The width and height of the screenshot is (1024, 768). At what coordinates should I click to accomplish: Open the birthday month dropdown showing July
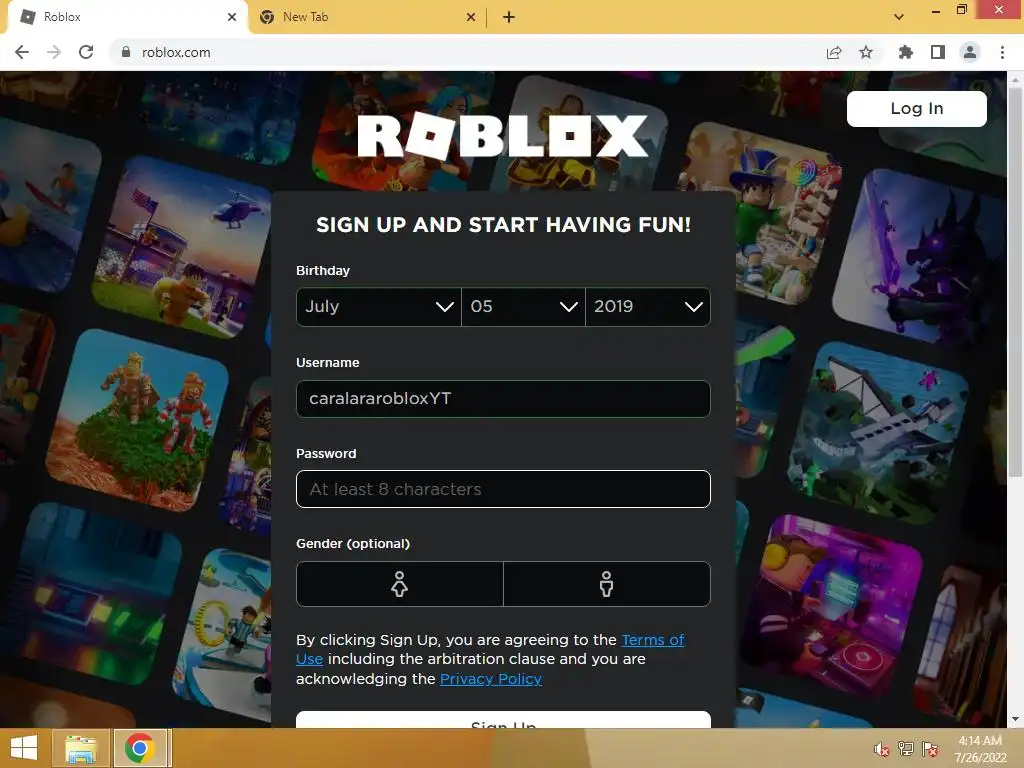(379, 306)
